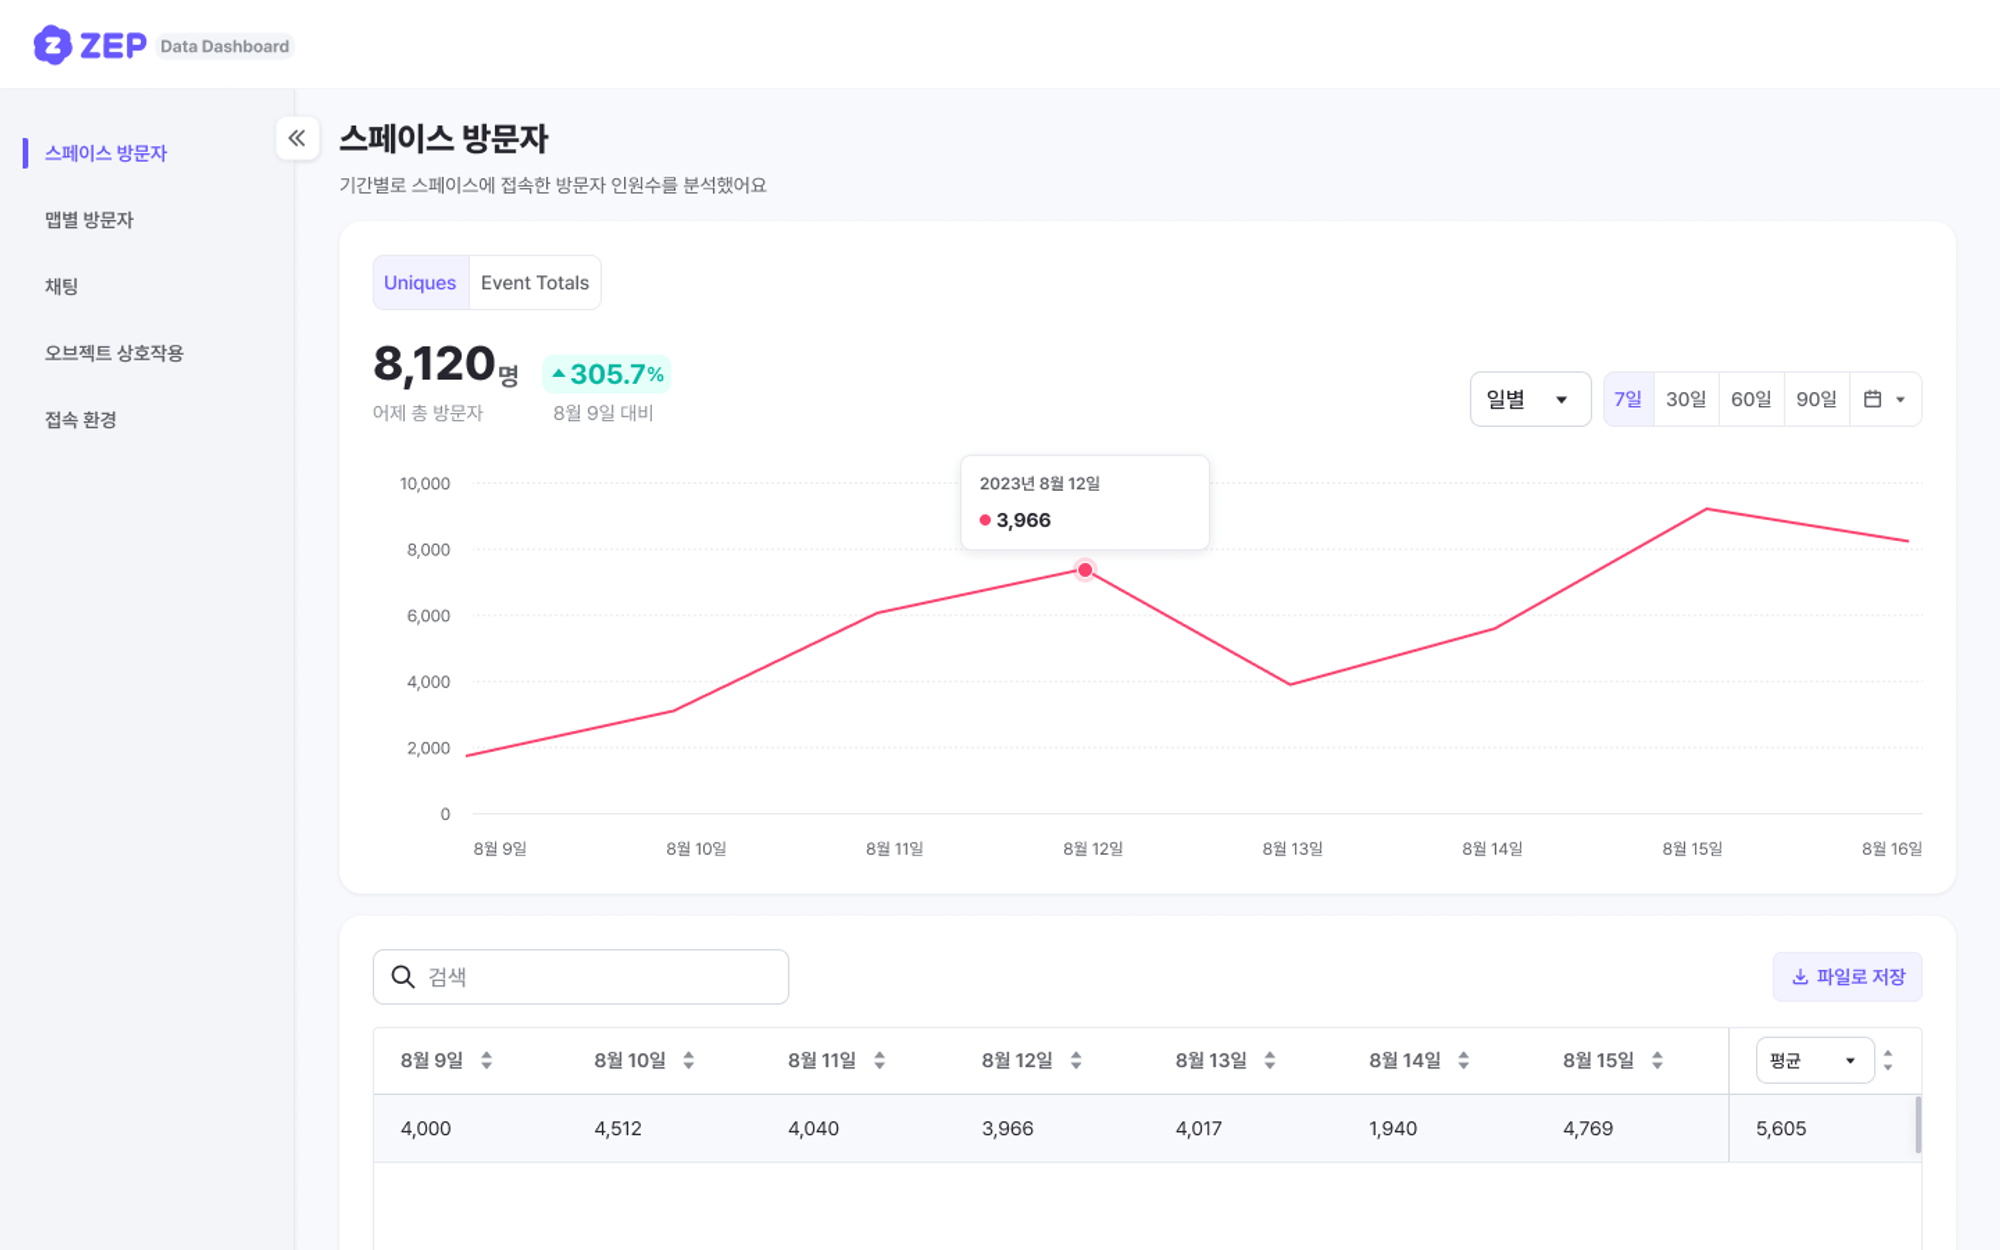
Task: Open the 일별 interval dropdown
Action: click(x=1529, y=399)
